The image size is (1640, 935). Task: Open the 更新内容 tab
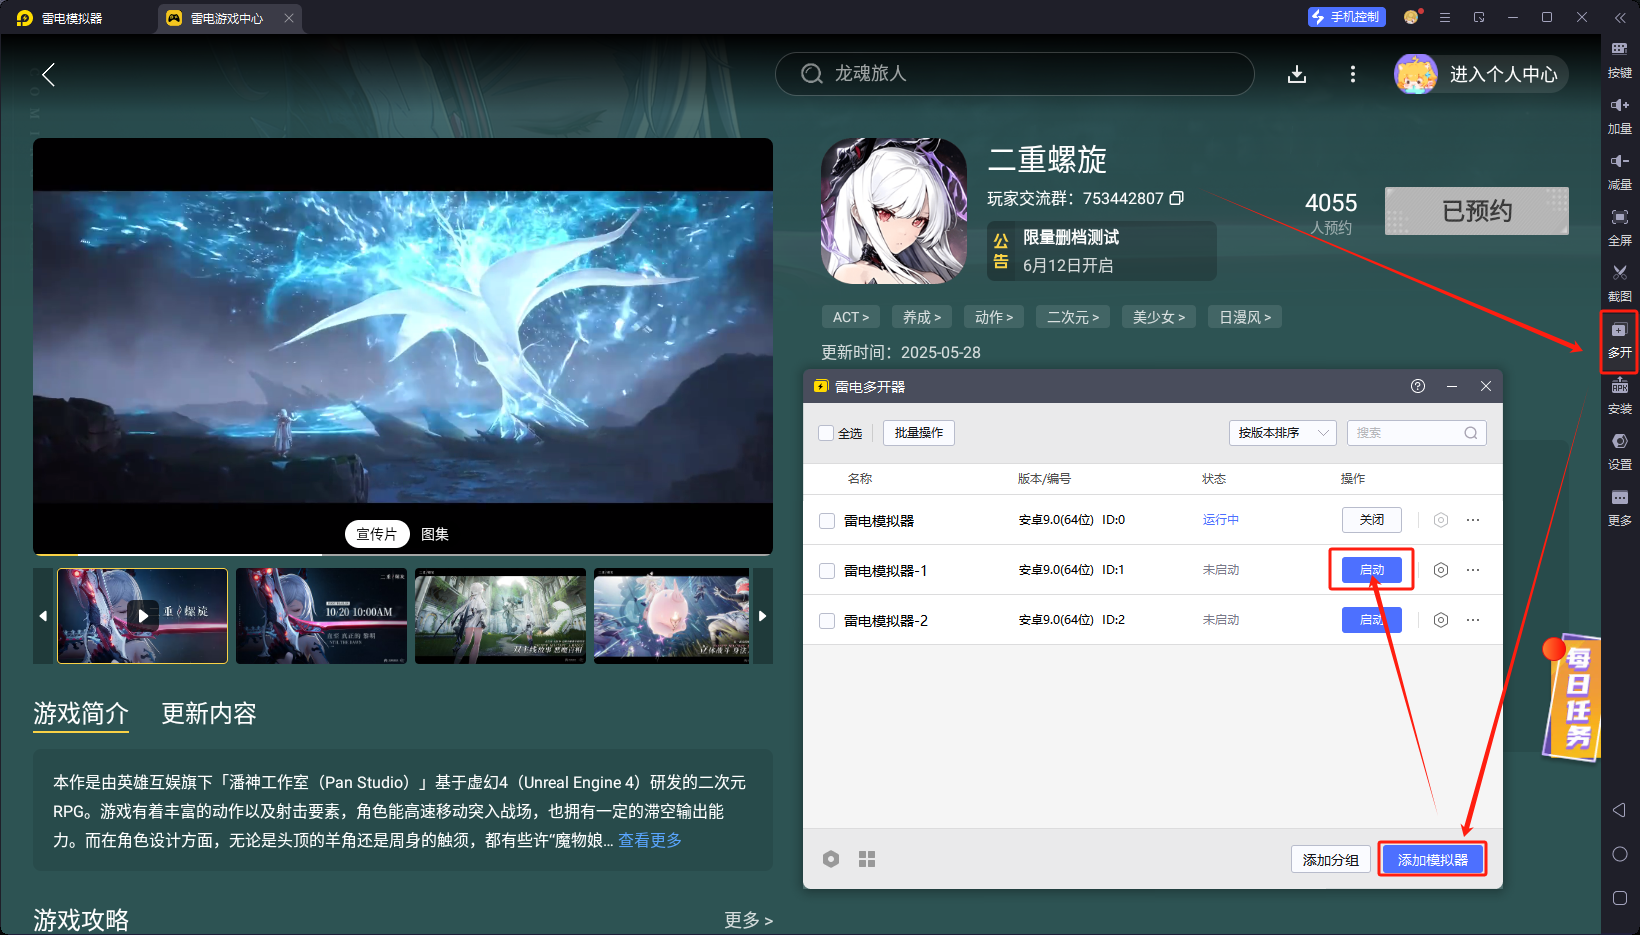(x=209, y=713)
